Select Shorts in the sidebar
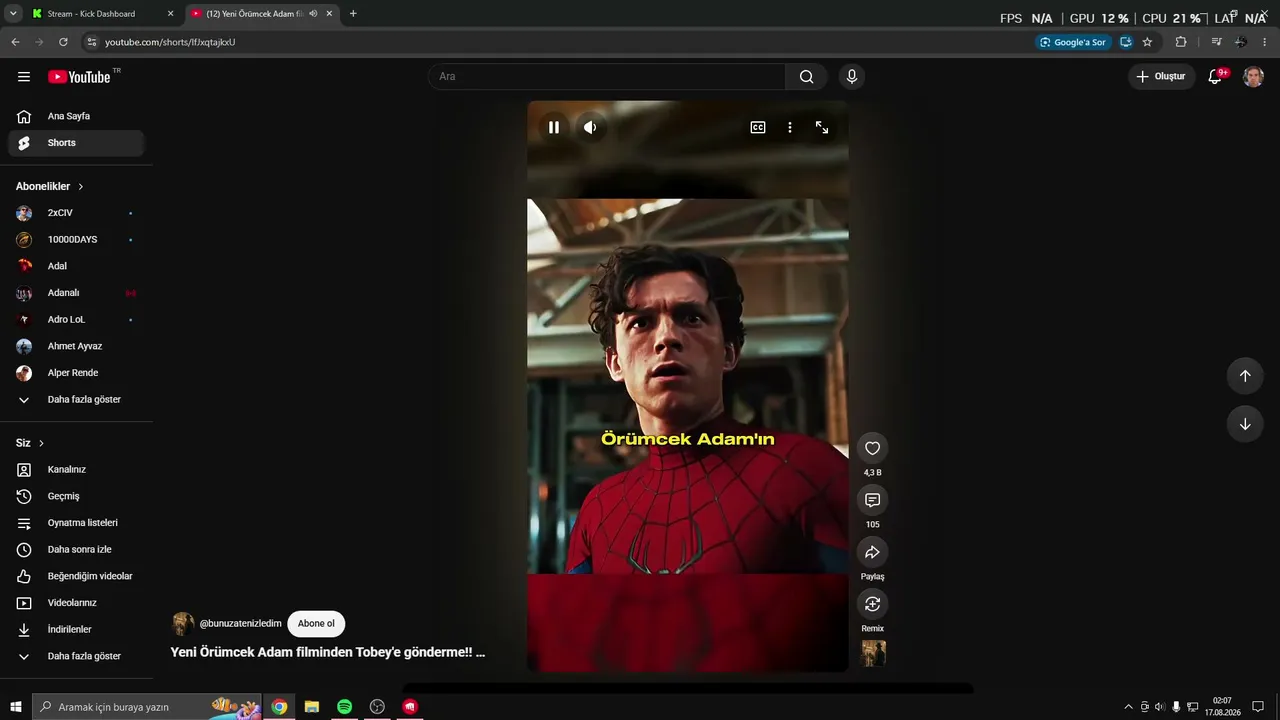Screen dimensions: 1280x720 click(76, 143)
